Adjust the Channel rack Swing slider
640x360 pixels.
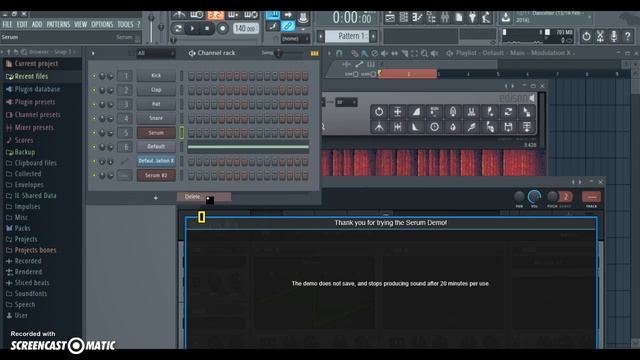(279, 53)
